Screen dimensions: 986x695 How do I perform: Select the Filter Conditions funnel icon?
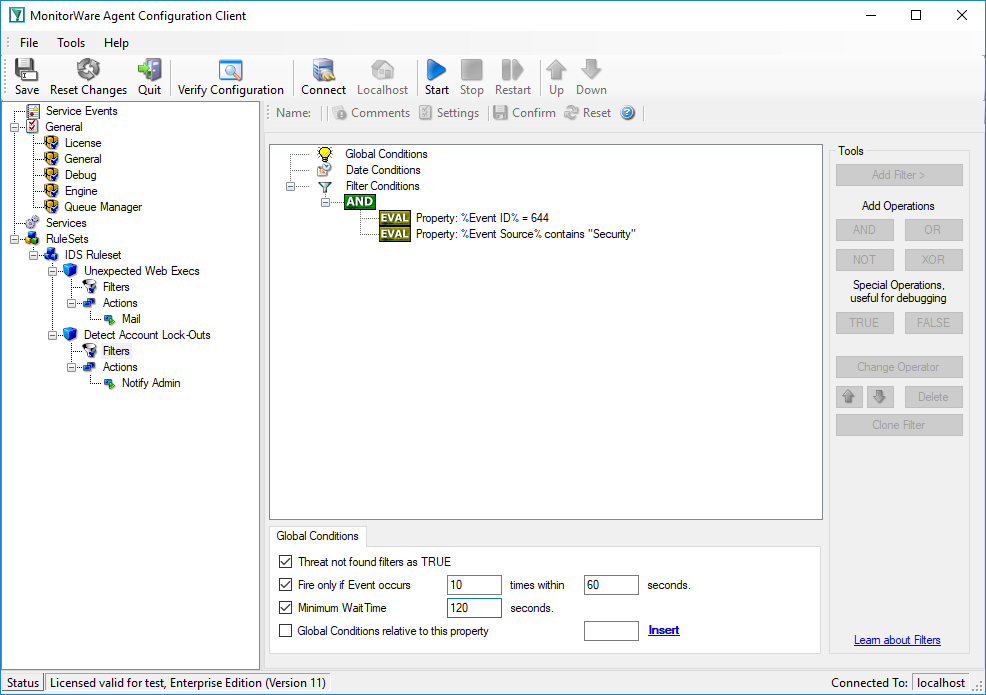tap(324, 186)
